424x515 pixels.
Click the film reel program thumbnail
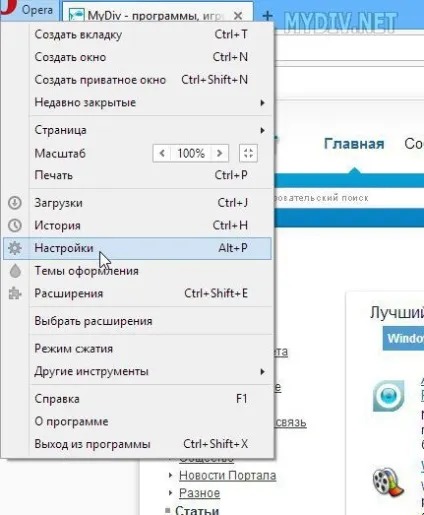388,482
